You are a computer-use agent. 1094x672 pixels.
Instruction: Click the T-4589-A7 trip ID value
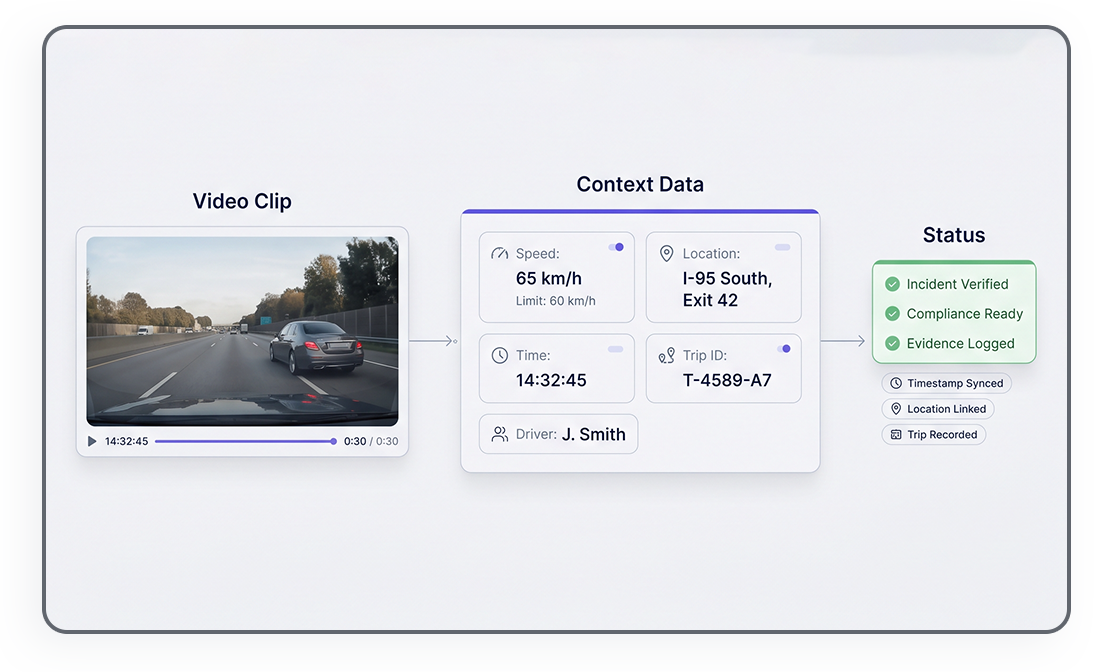pyautogui.click(x=727, y=380)
